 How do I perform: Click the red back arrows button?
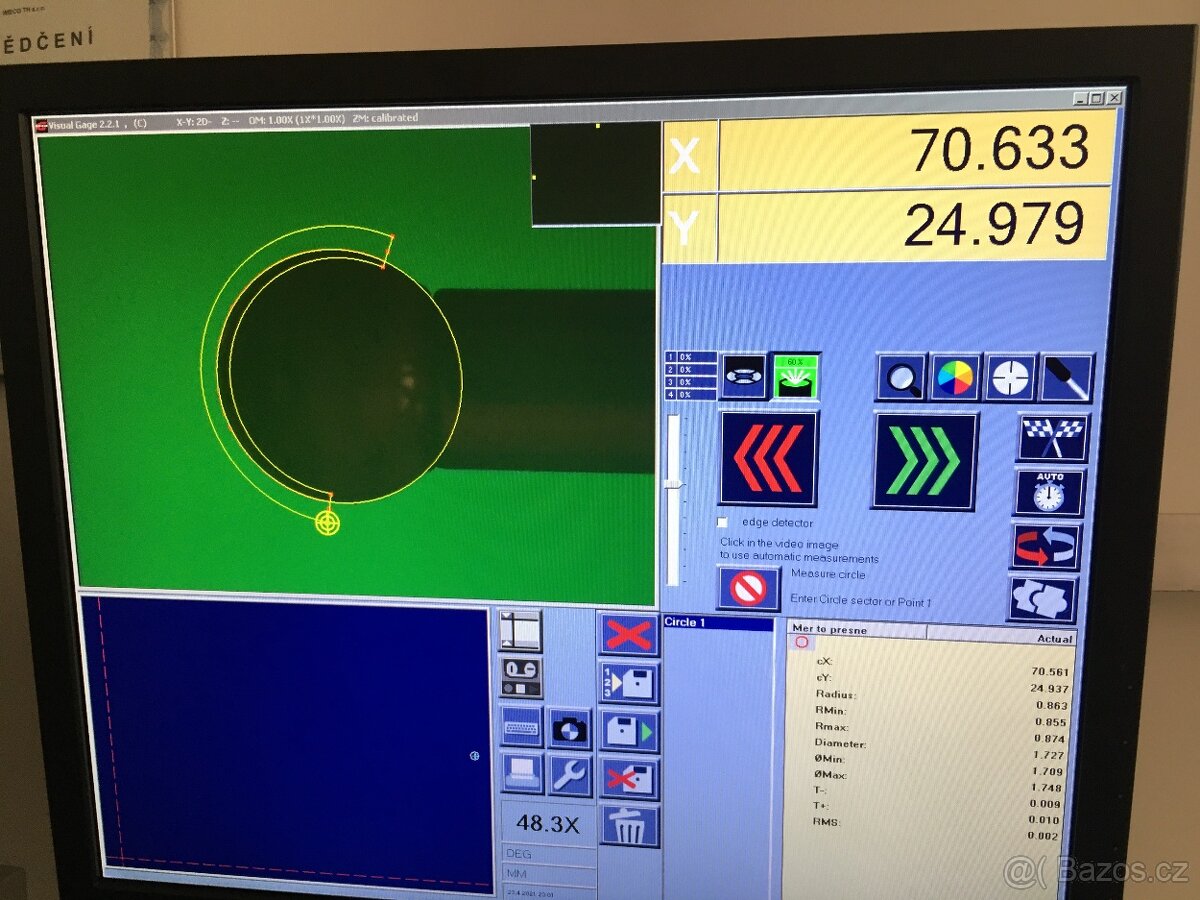[768, 458]
